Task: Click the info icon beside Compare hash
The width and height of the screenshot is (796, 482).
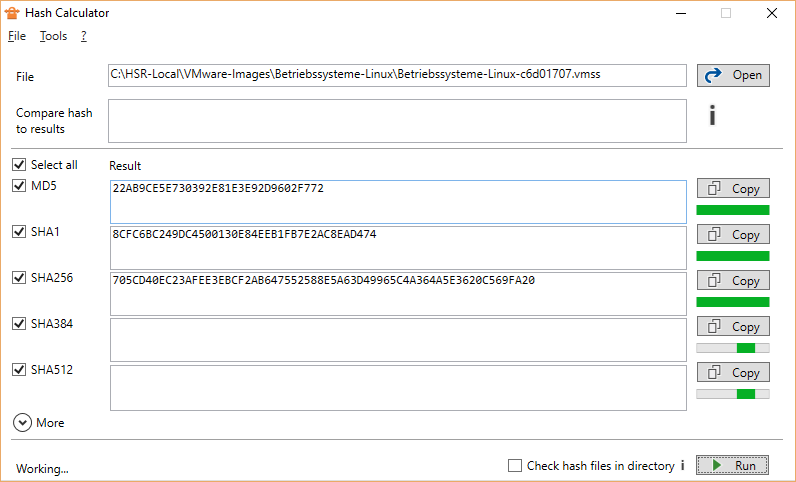Action: point(712,115)
